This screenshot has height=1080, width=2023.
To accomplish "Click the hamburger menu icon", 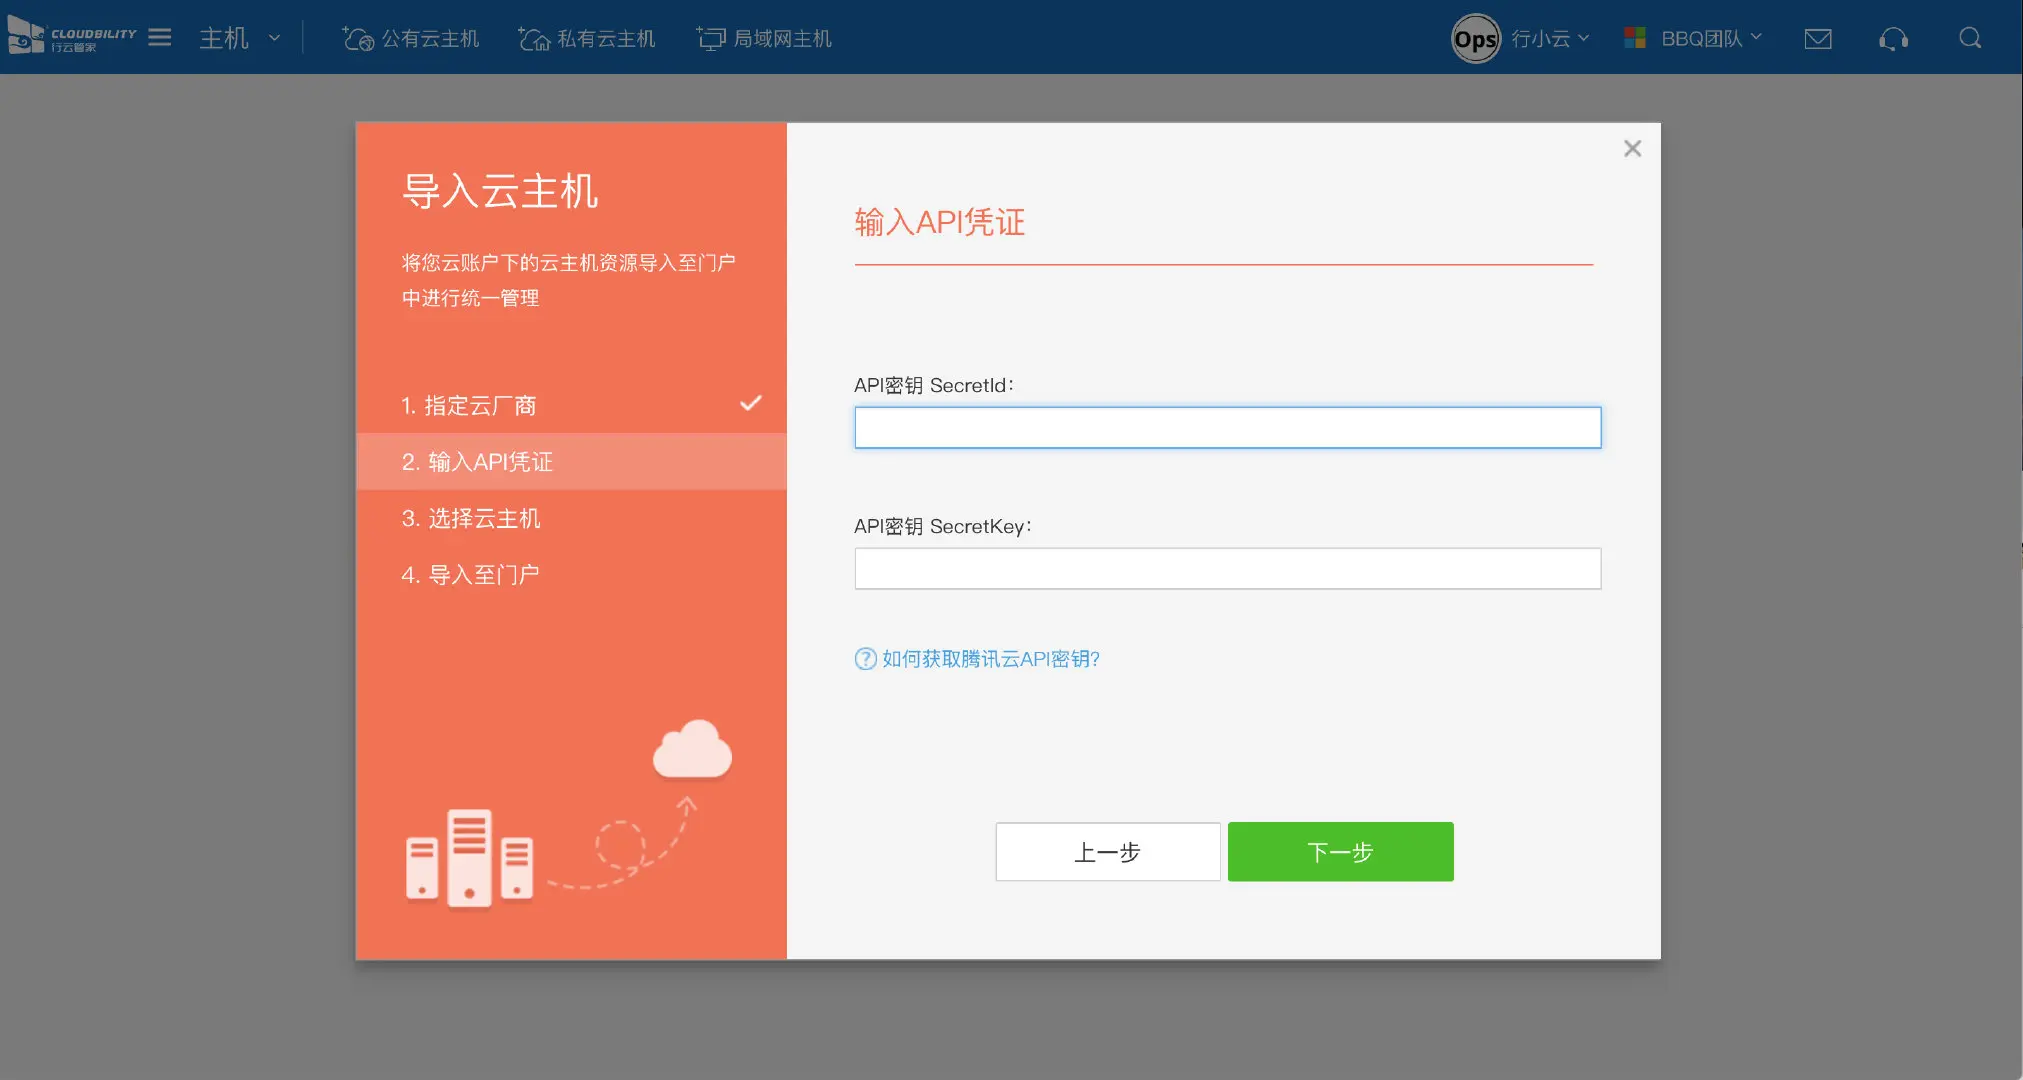I will pyautogui.click(x=160, y=38).
